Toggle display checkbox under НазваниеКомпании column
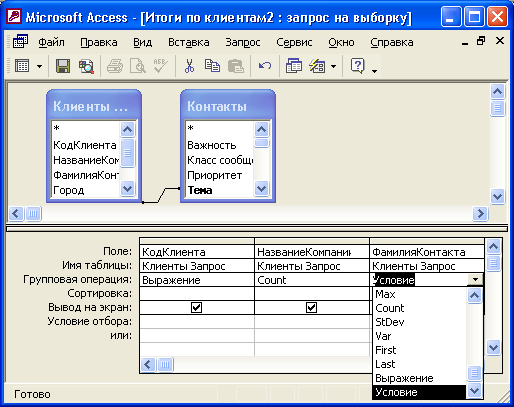This screenshot has height=407, width=514. pos(311,307)
